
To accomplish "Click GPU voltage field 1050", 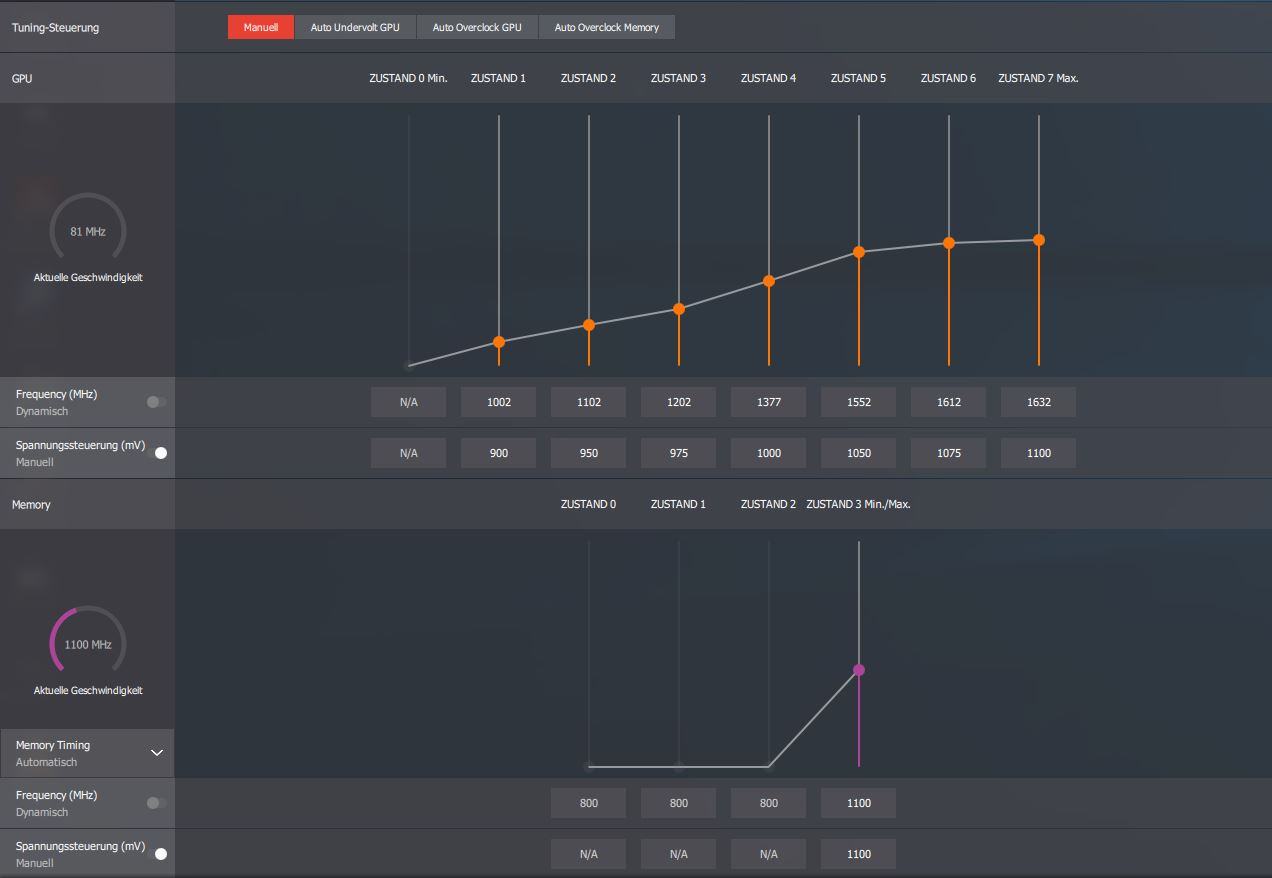I will point(859,453).
